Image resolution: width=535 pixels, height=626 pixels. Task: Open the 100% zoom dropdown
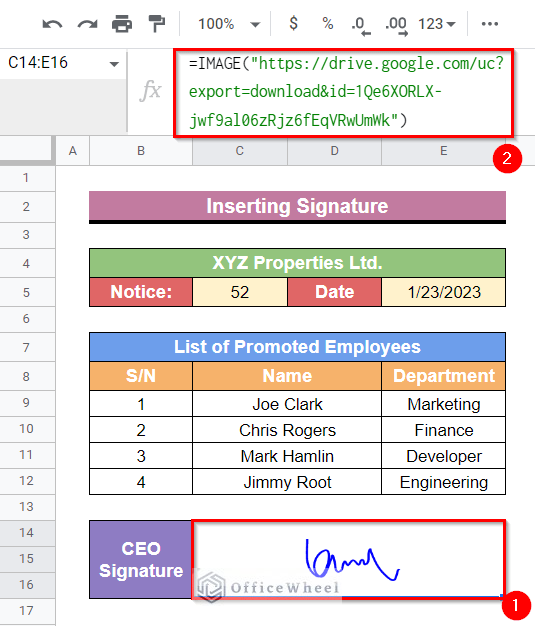(x=229, y=24)
